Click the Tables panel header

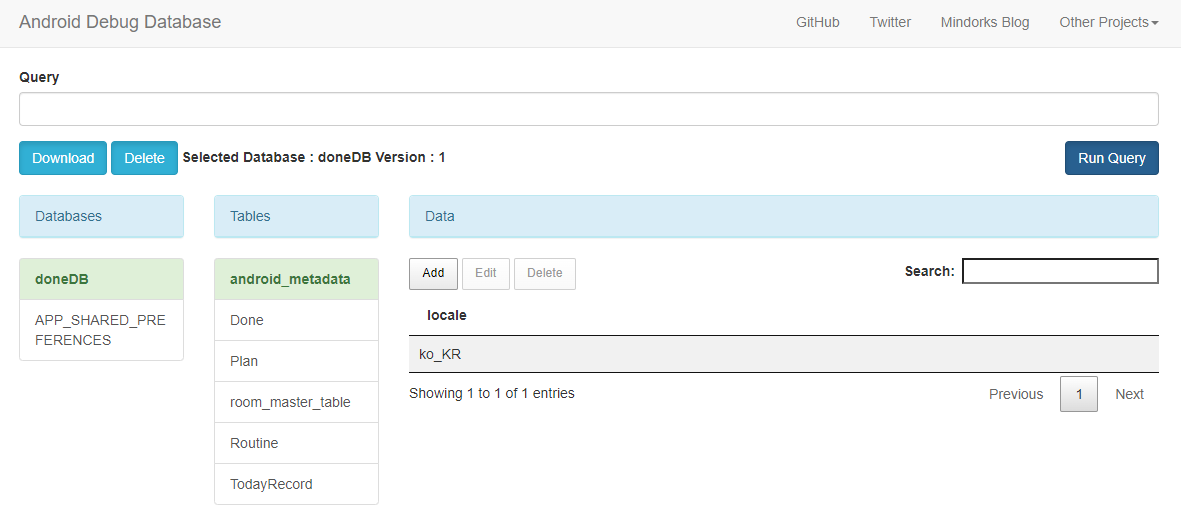pos(296,216)
